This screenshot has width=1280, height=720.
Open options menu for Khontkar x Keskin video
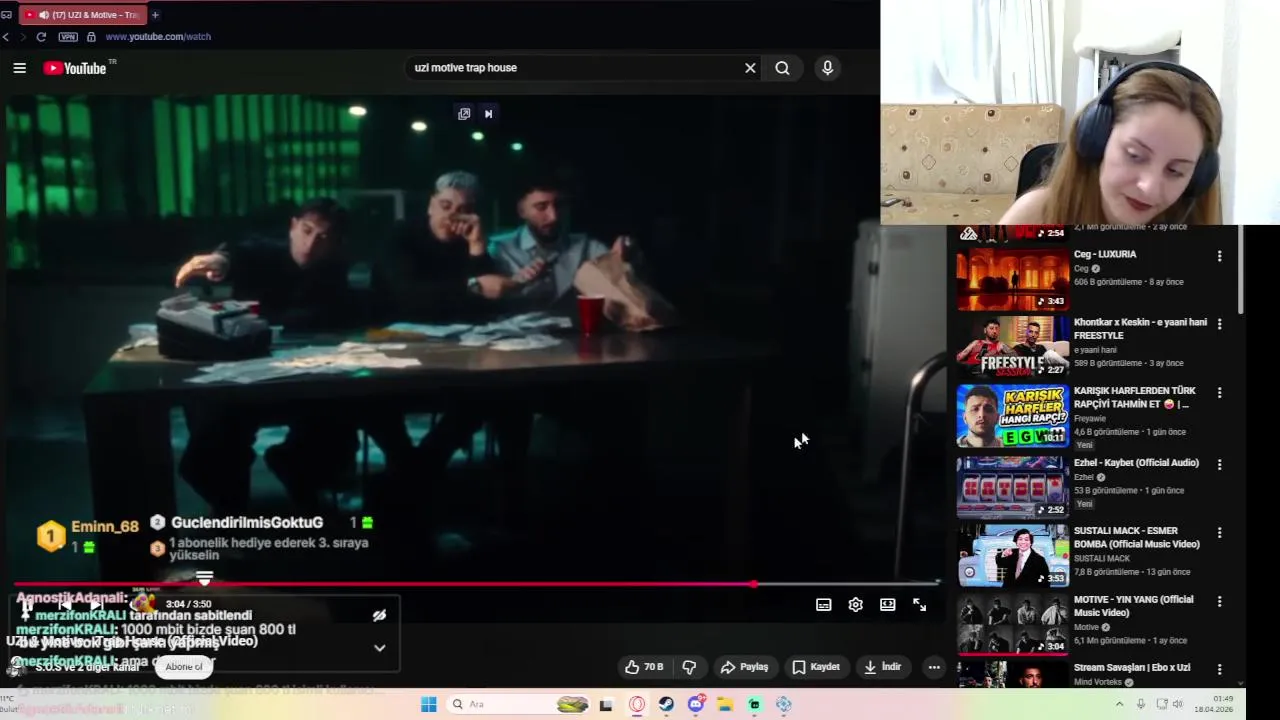click(1219, 324)
